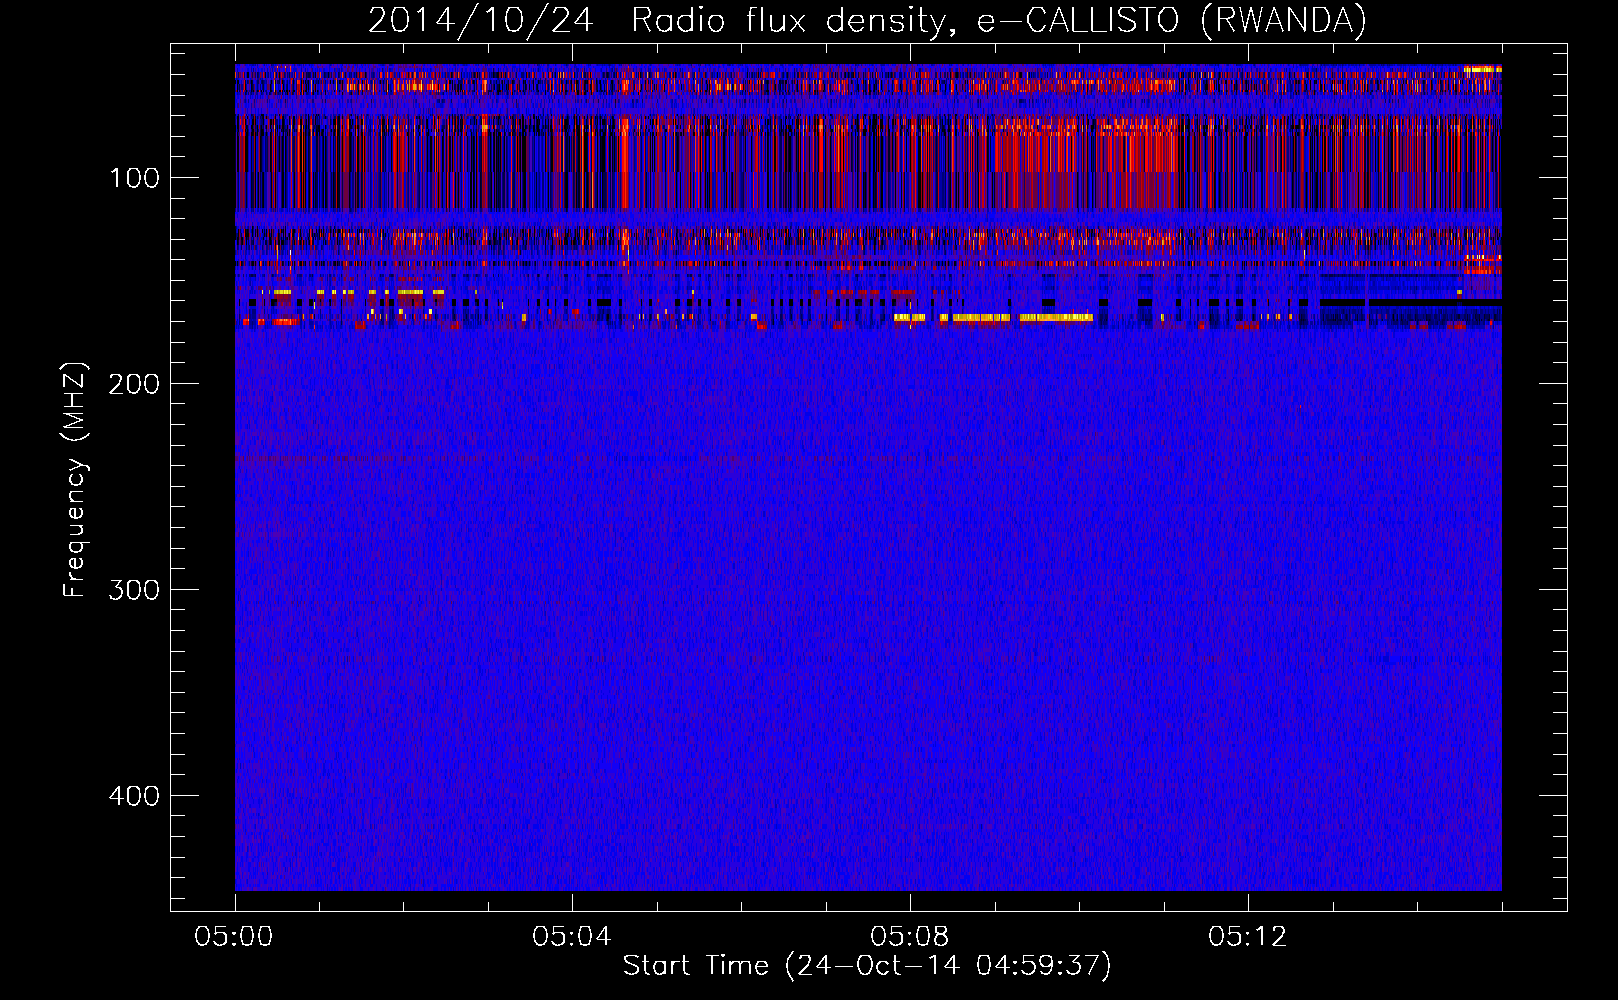Click the Start Time axis label
The height and width of the screenshot is (1000, 1618).
tap(867, 966)
